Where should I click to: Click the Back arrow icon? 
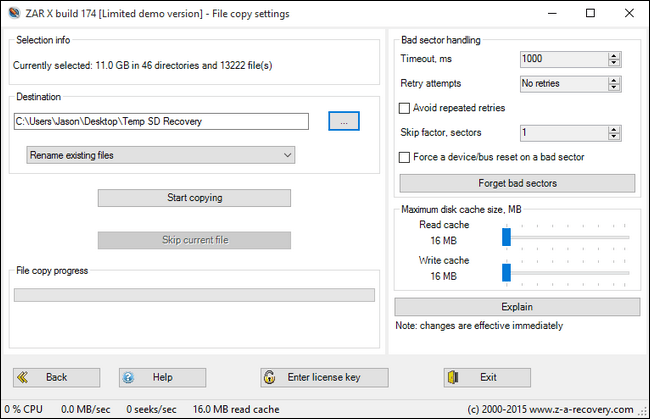pyautogui.click(x=26, y=377)
